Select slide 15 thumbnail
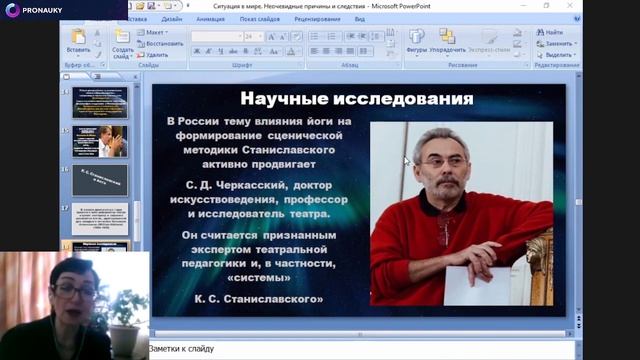The height and width of the screenshot is (360, 640). (100, 142)
